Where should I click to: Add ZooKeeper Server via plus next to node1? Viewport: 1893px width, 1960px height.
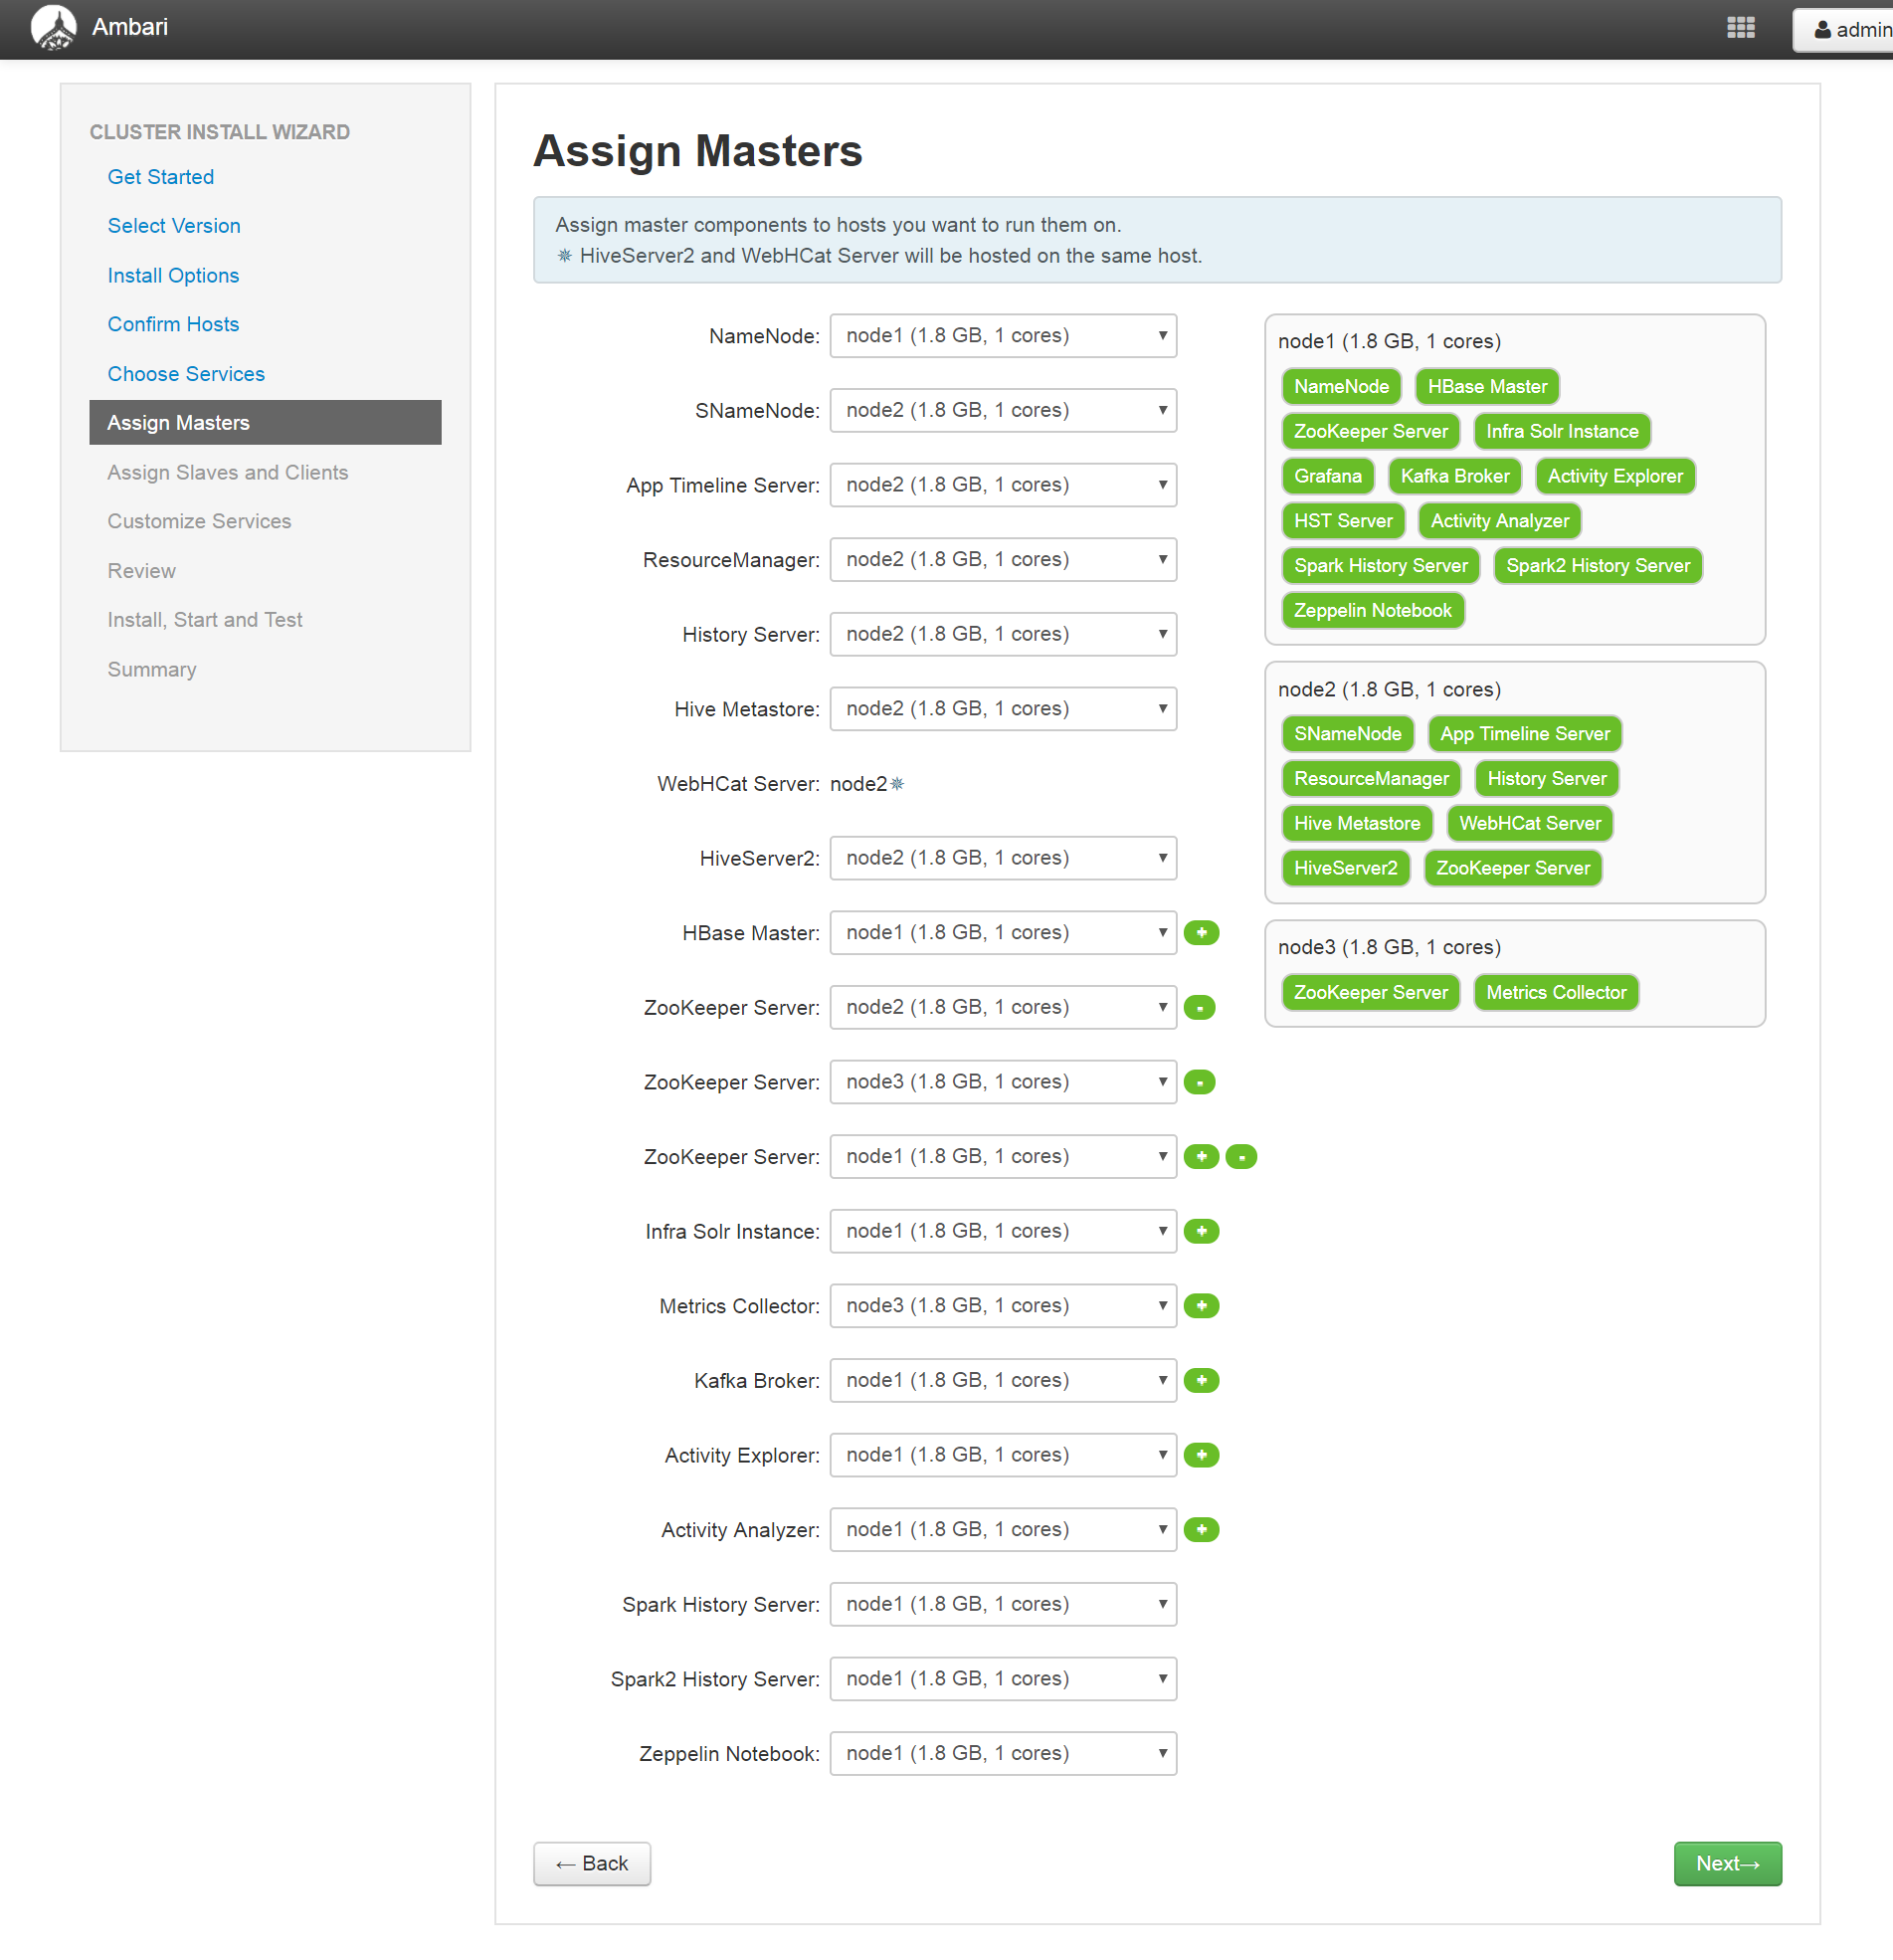coord(1201,1156)
